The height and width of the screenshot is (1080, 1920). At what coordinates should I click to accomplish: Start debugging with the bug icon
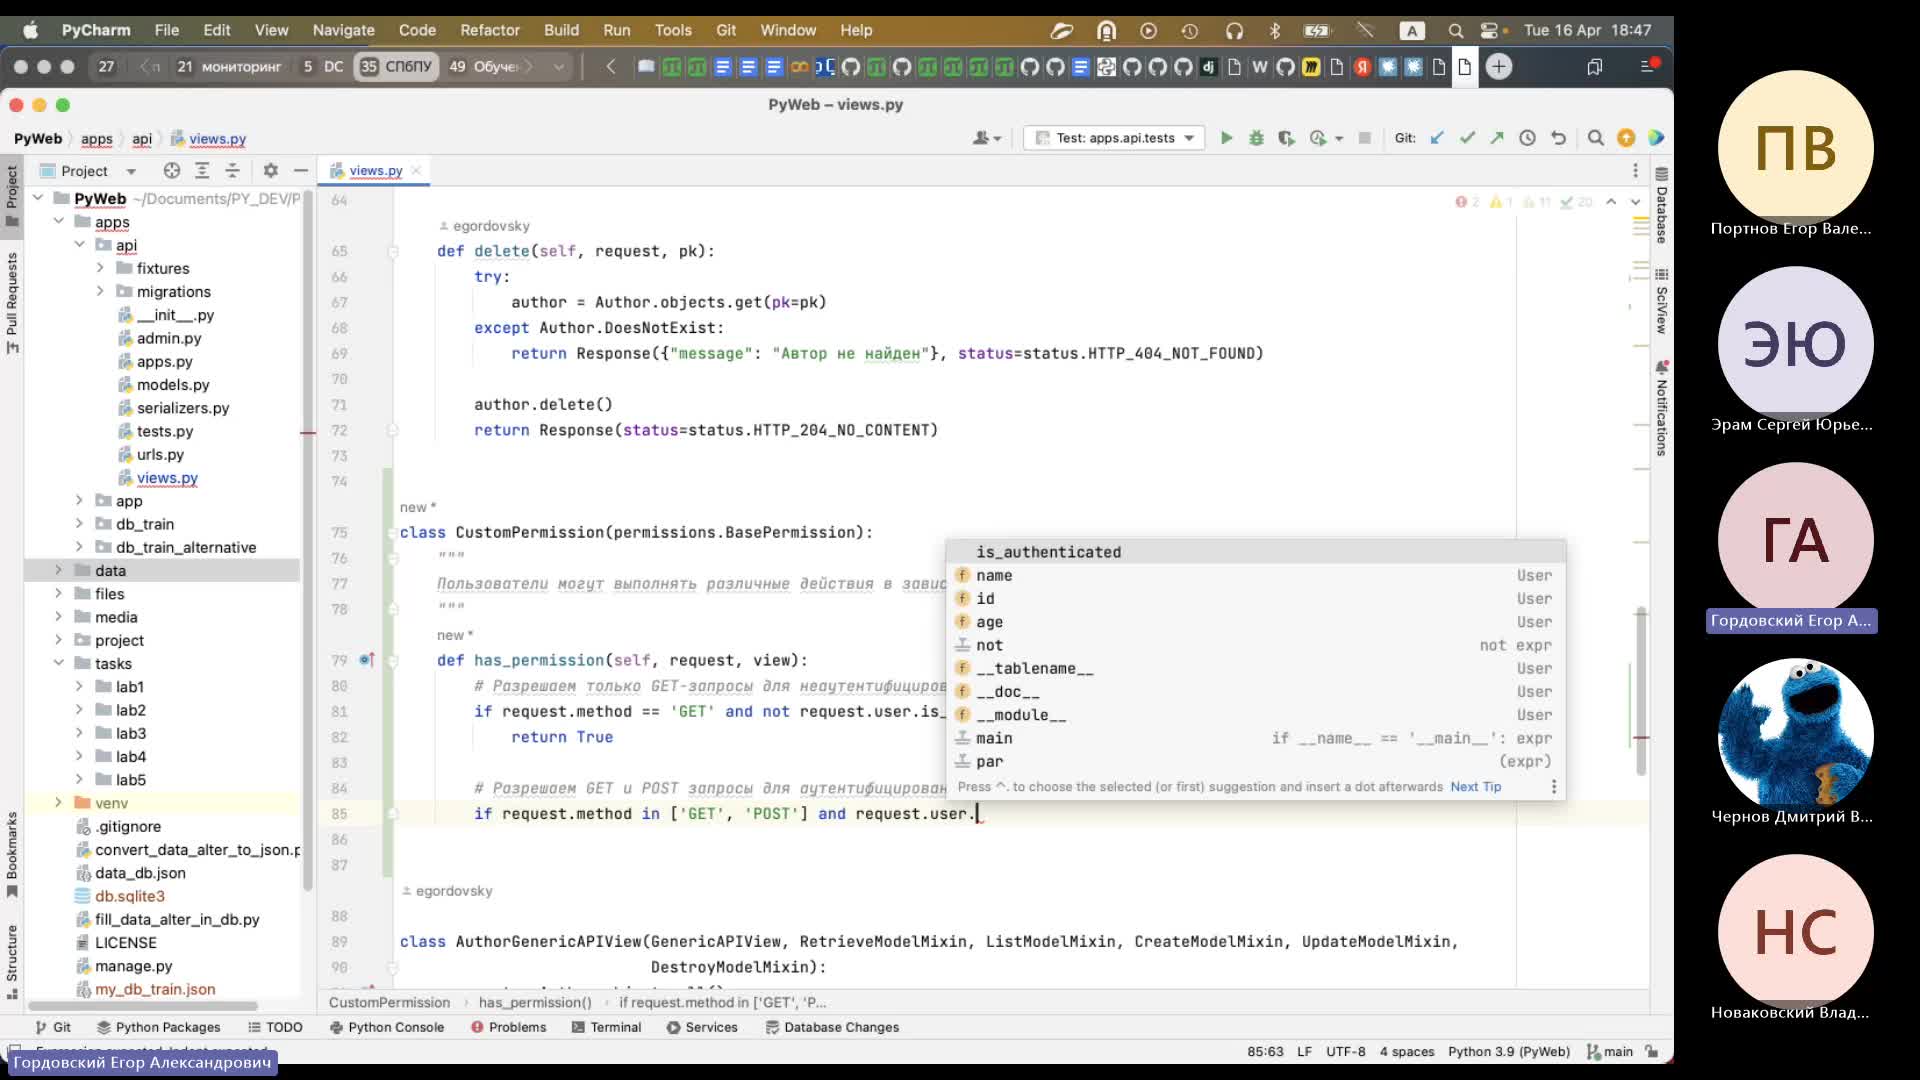(1256, 138)
